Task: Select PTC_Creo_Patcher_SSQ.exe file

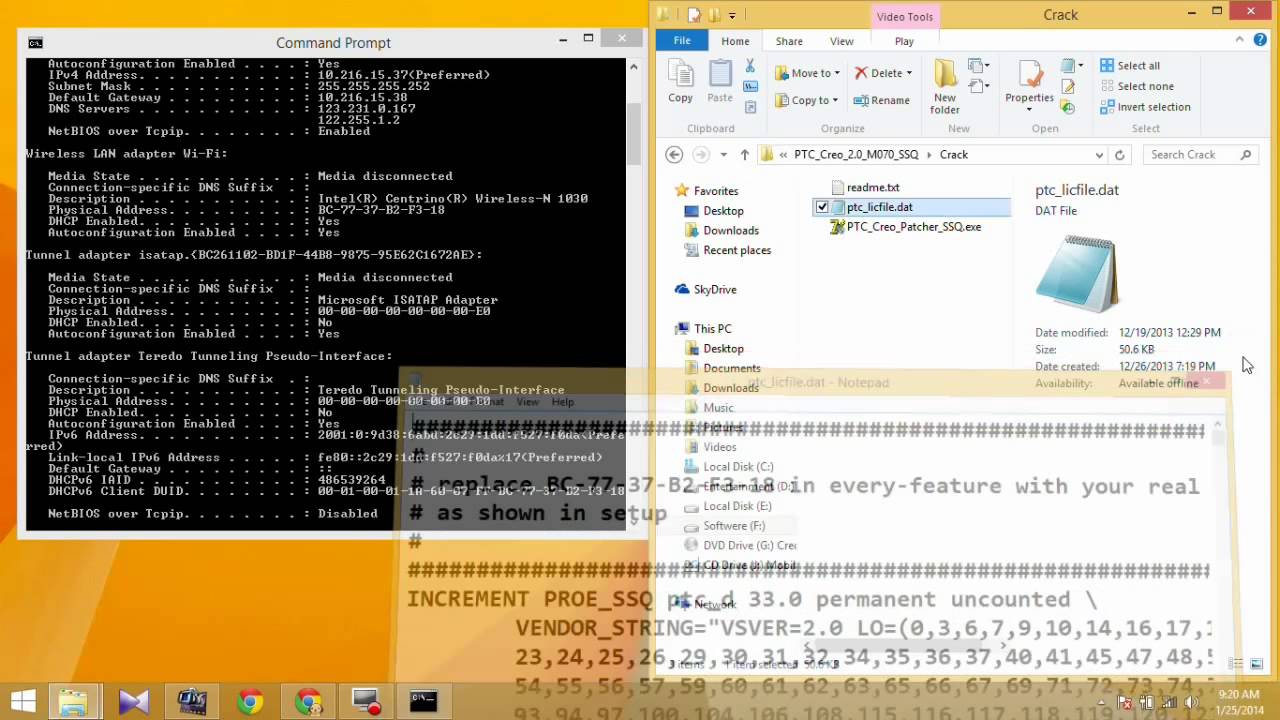Action: tap(913, 227)
